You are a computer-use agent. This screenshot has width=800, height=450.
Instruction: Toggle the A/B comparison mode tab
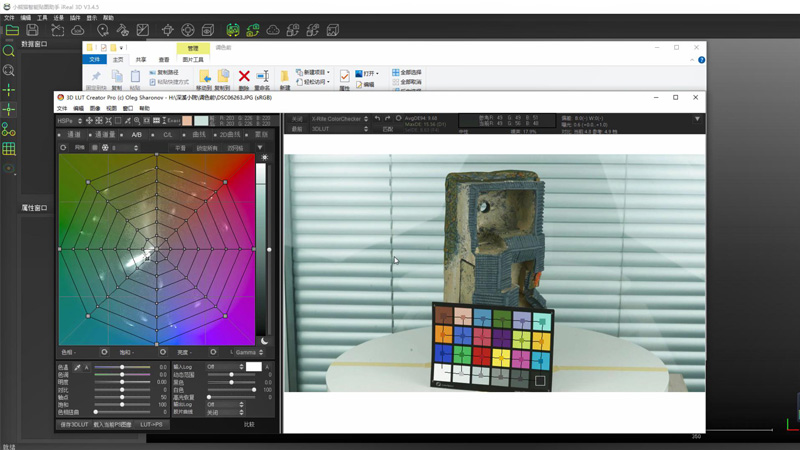[x=136, y=134]
